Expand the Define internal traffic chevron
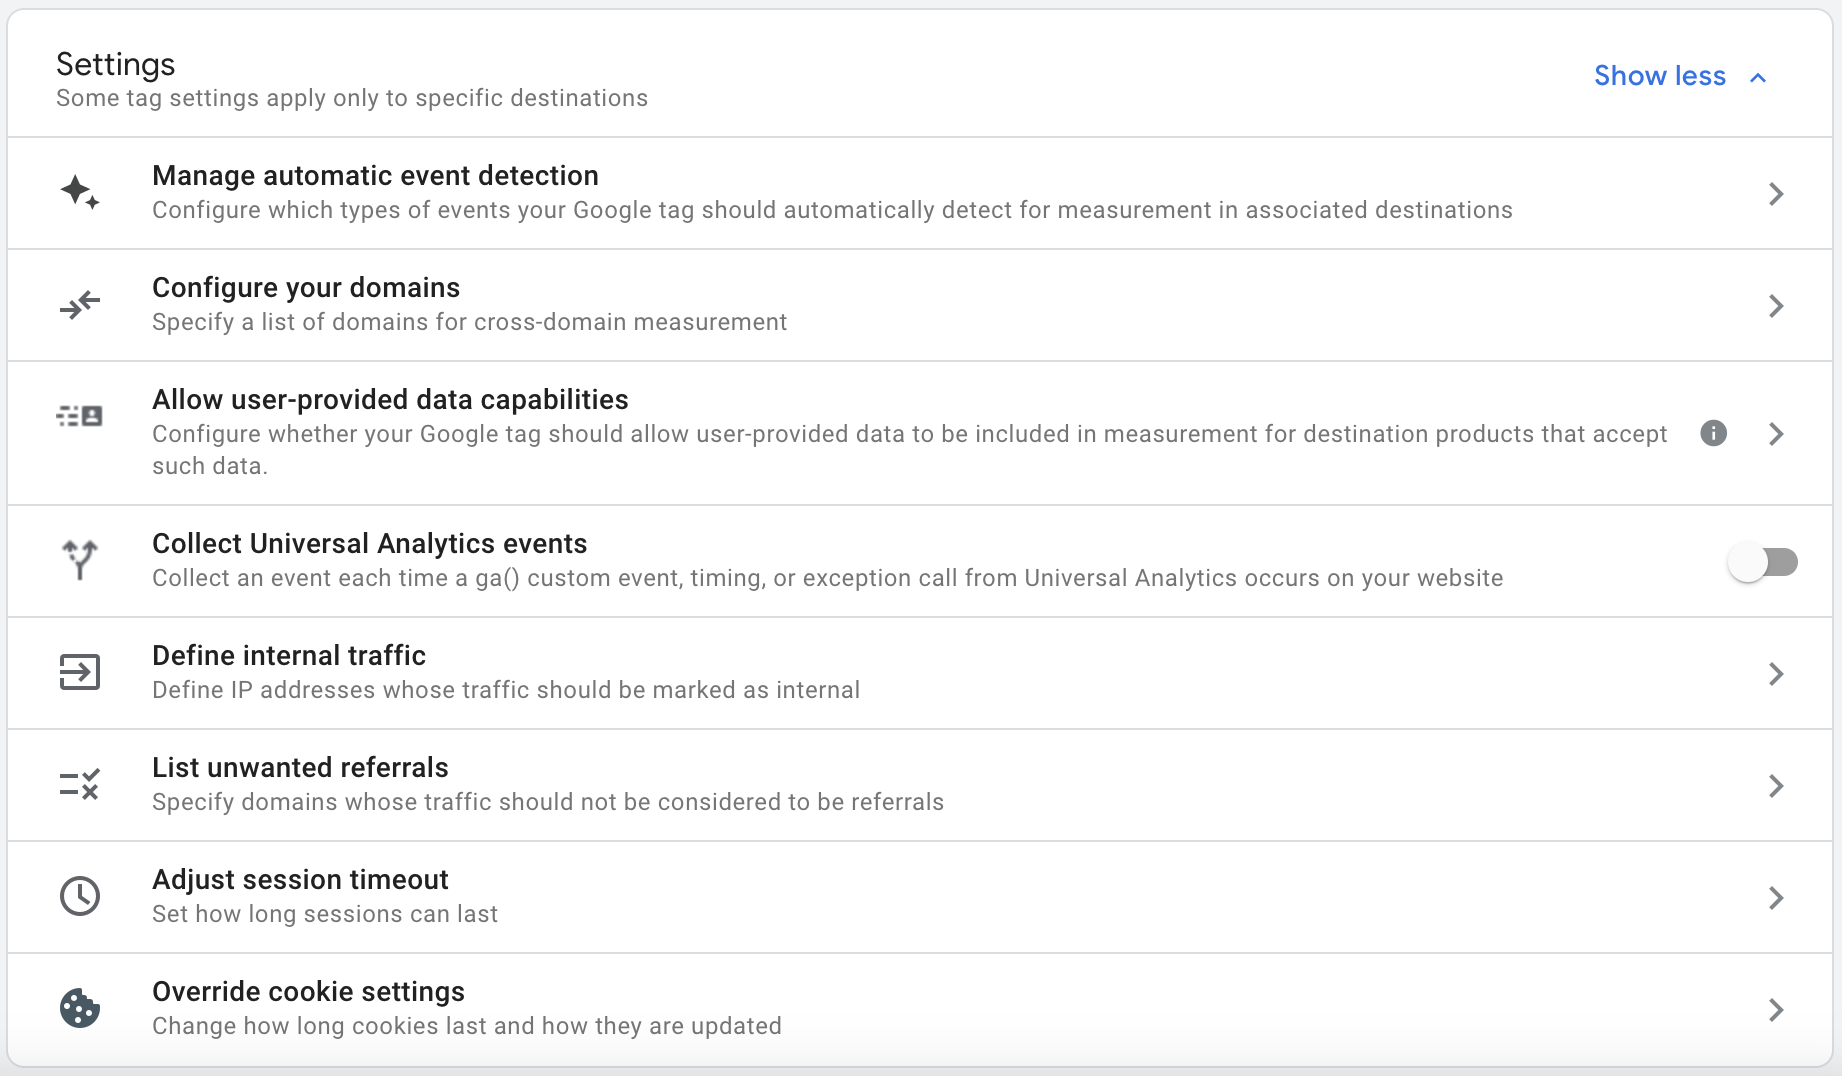The image size is (1842, 1076). pyautogui.click(x=1777, y=673)
